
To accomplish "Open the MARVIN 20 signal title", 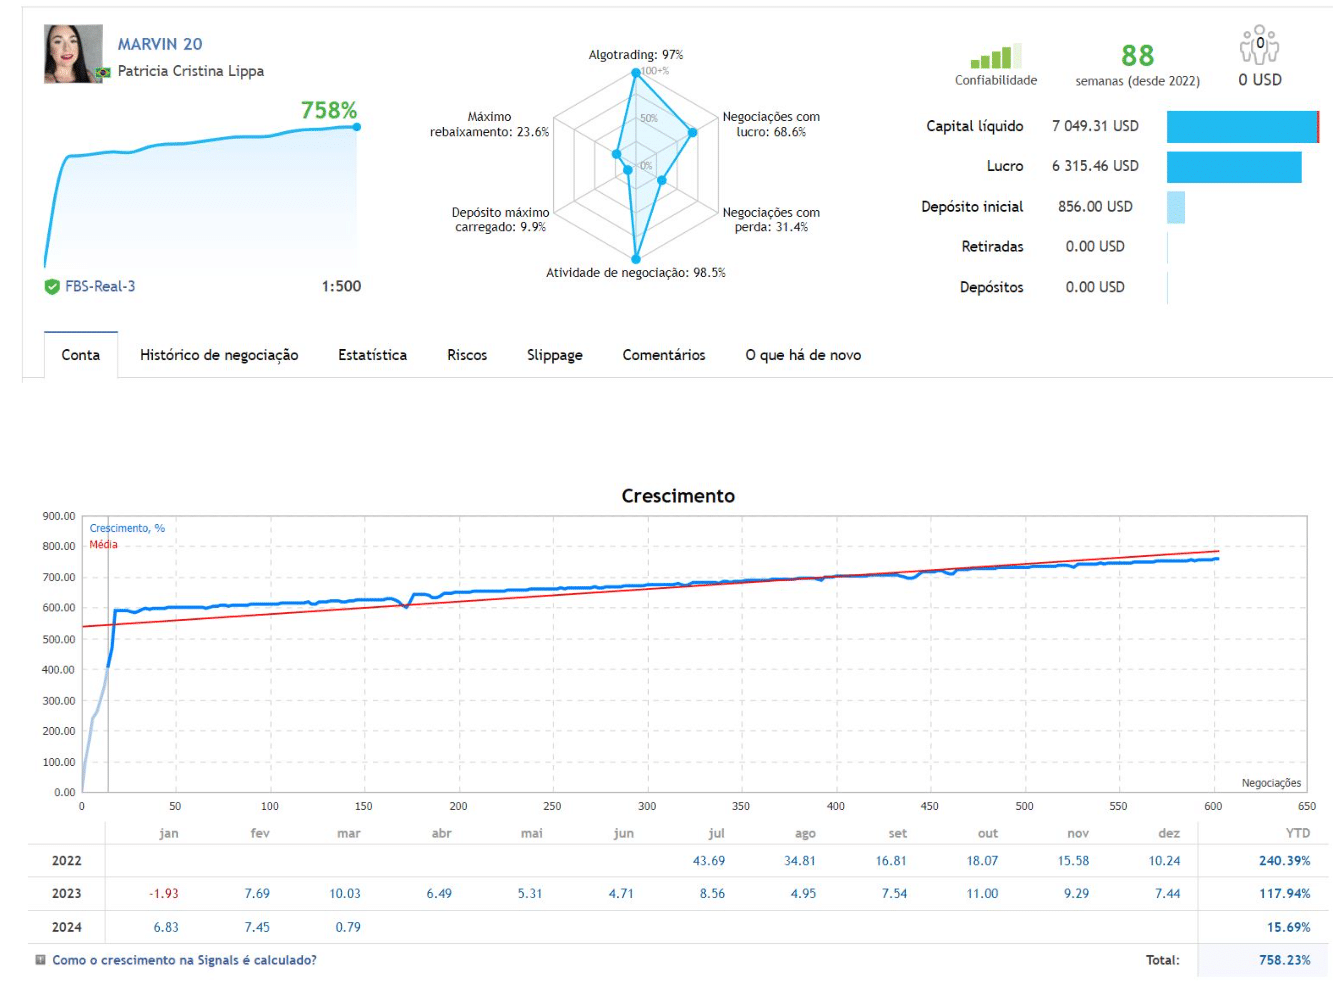I will click(160, 44).
